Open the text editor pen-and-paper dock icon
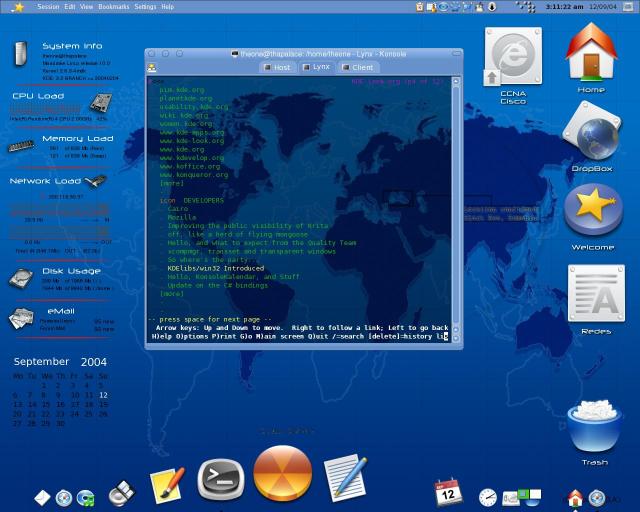The width and height of the screenshot is (640, 512). click(345, 477)
